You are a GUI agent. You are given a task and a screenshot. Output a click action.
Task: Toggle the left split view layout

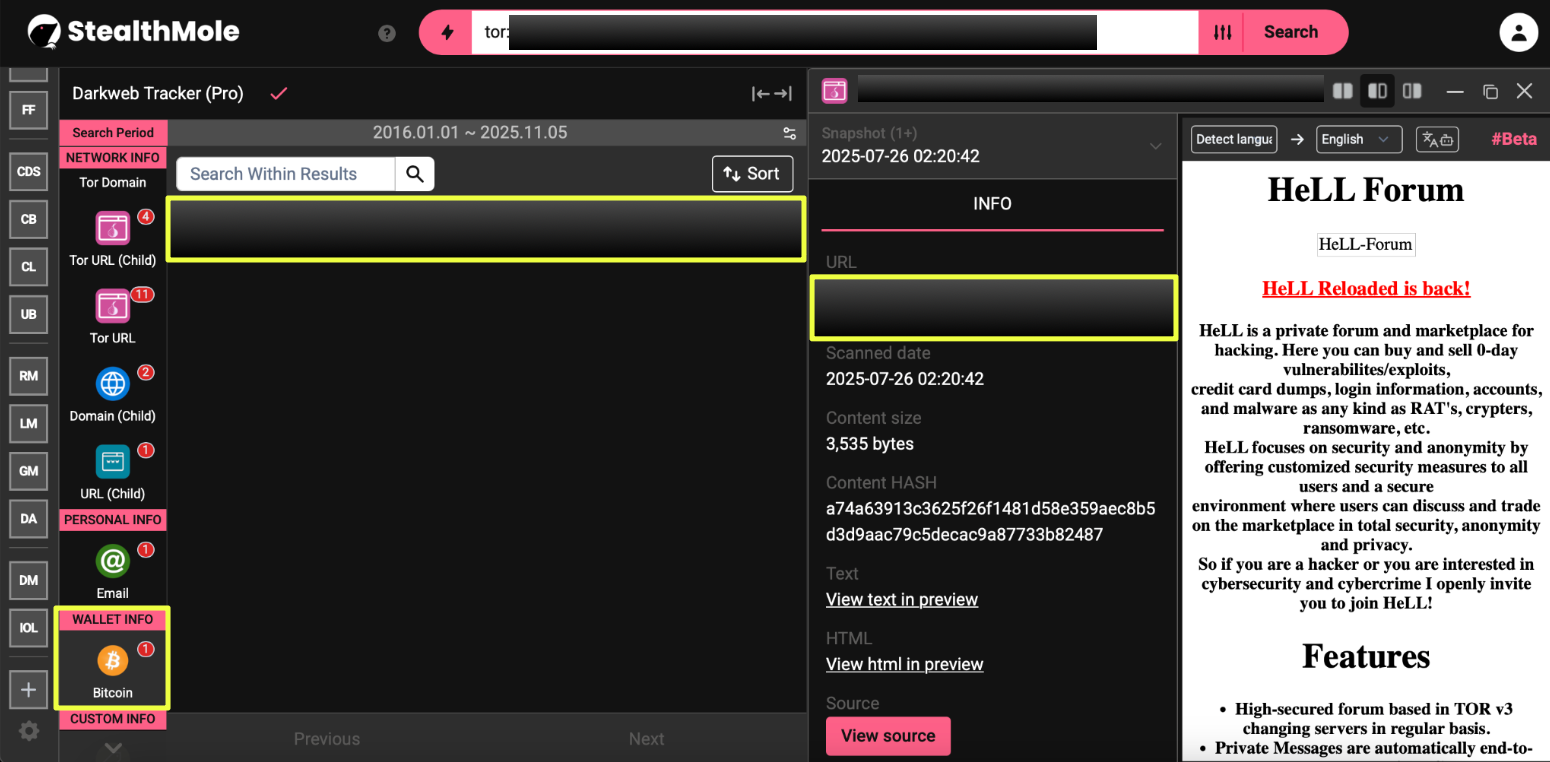(1342, 91)
